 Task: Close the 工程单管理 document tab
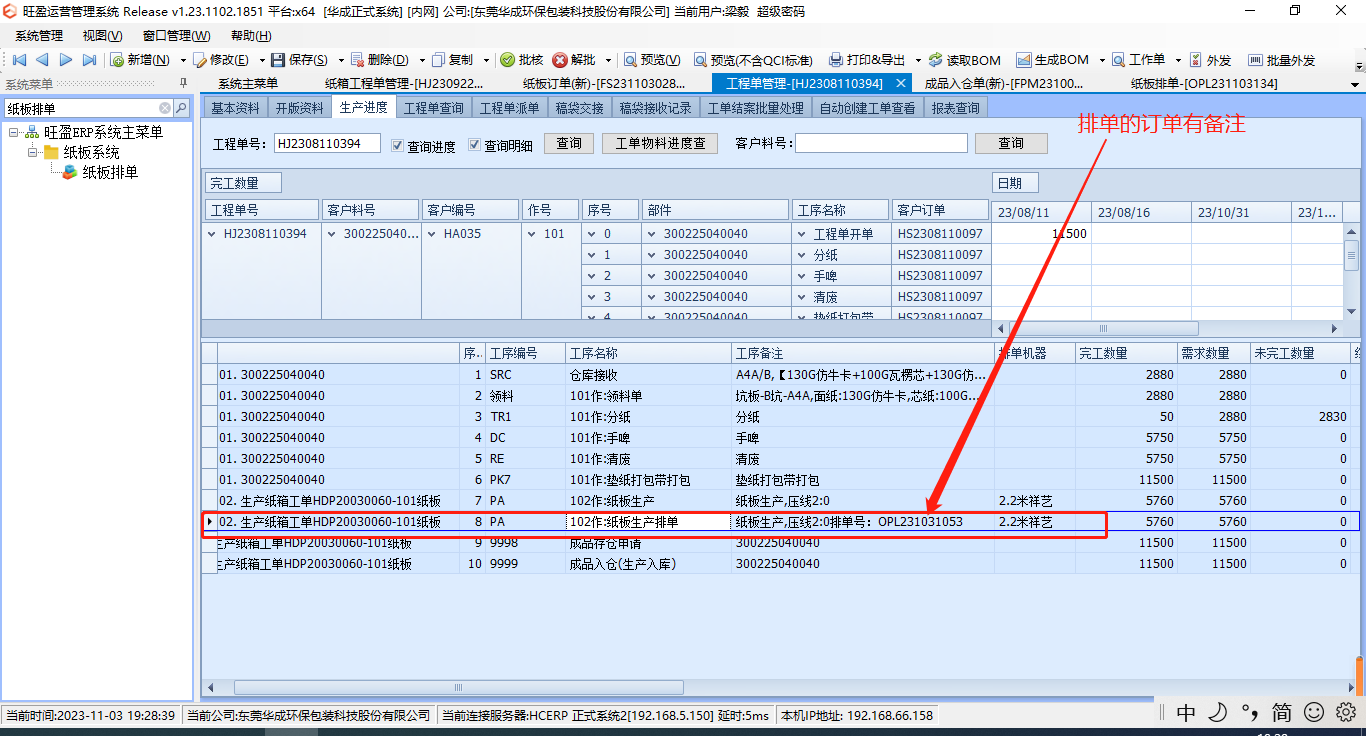tap(901, 83)
